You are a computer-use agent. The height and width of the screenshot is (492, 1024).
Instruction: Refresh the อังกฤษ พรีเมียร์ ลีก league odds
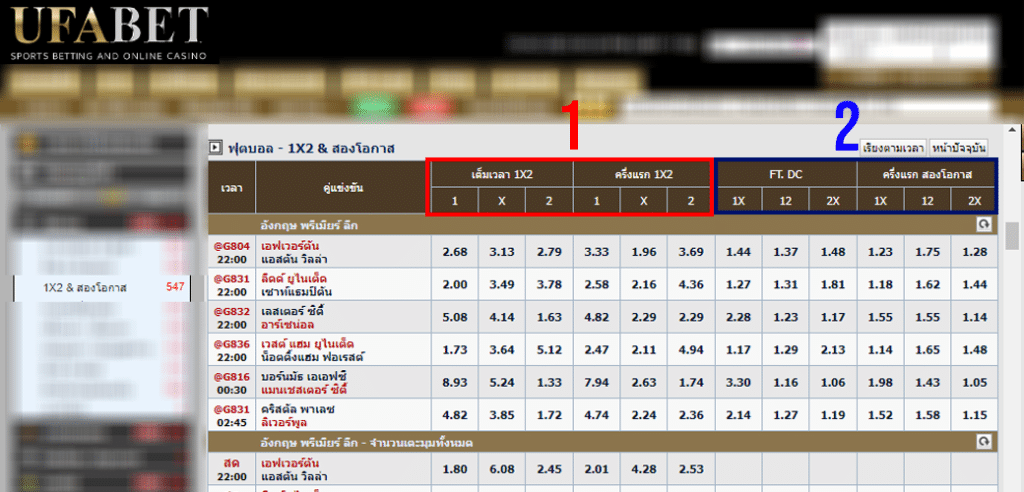[x=984, y=225]
